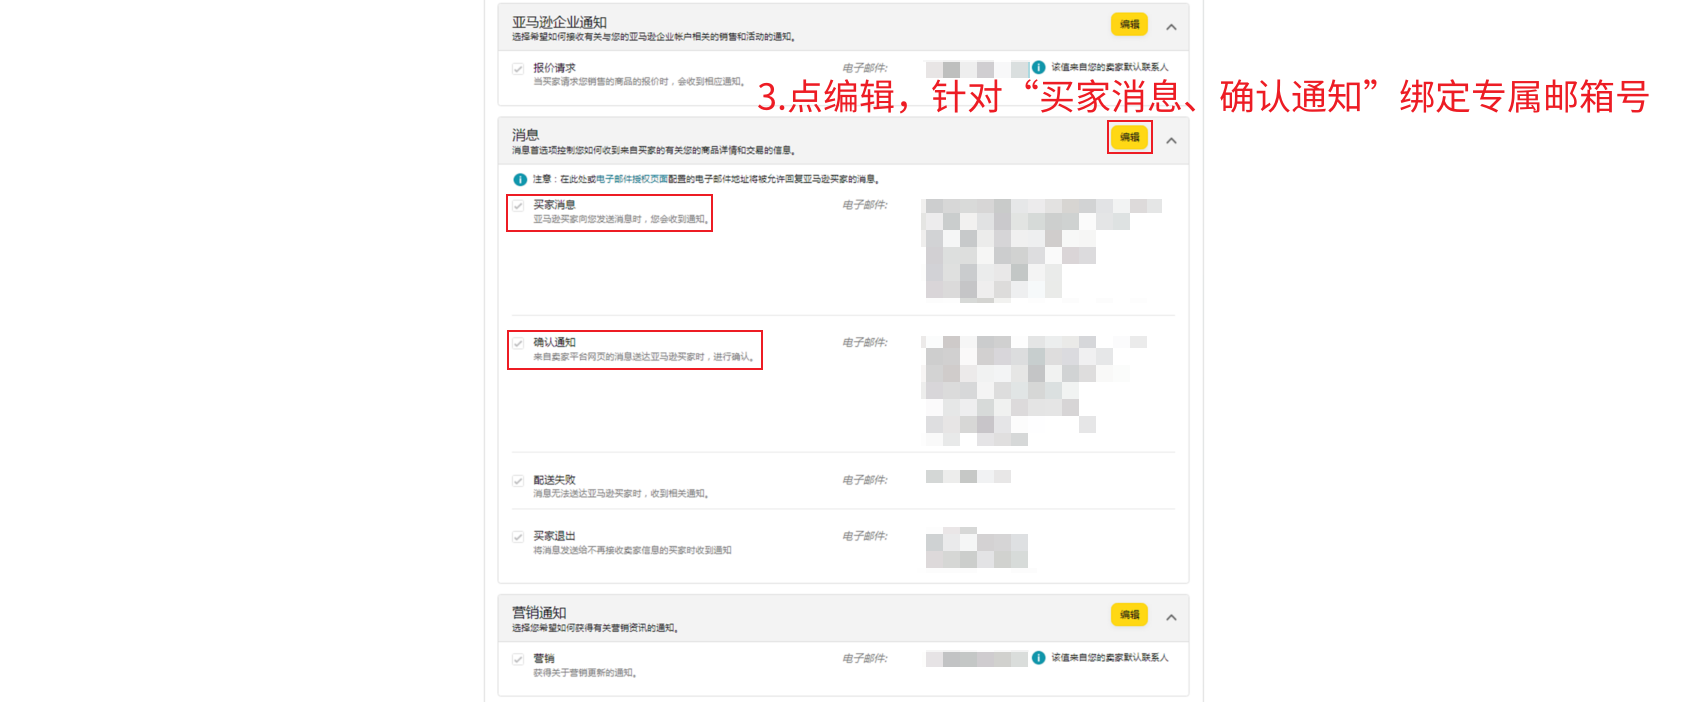Click the 买家退出 email address

[x=976, y=548]
